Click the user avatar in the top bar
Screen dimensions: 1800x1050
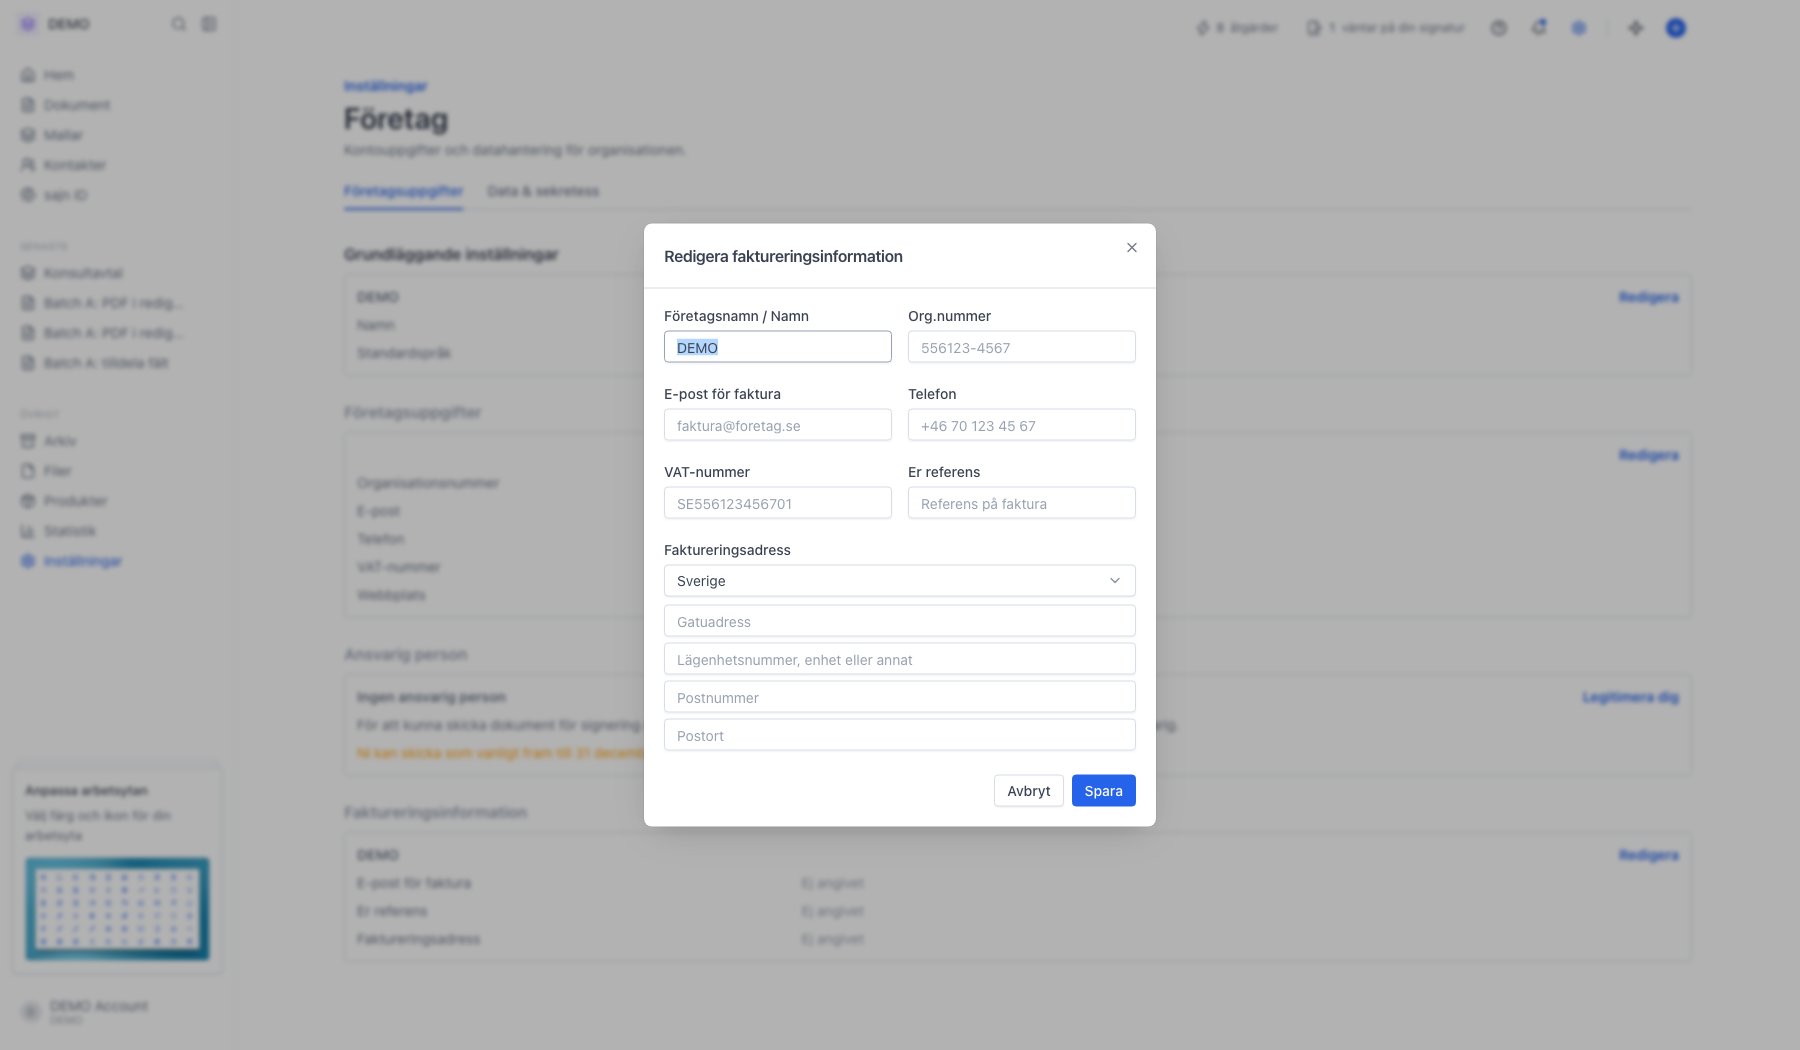point(1676,28)
